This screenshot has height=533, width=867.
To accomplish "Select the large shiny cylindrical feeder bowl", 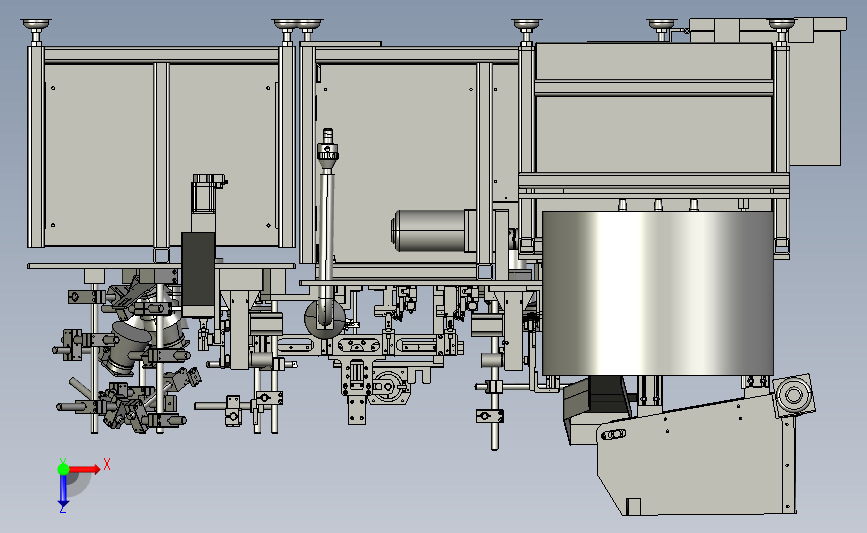I will coord(657,292).
